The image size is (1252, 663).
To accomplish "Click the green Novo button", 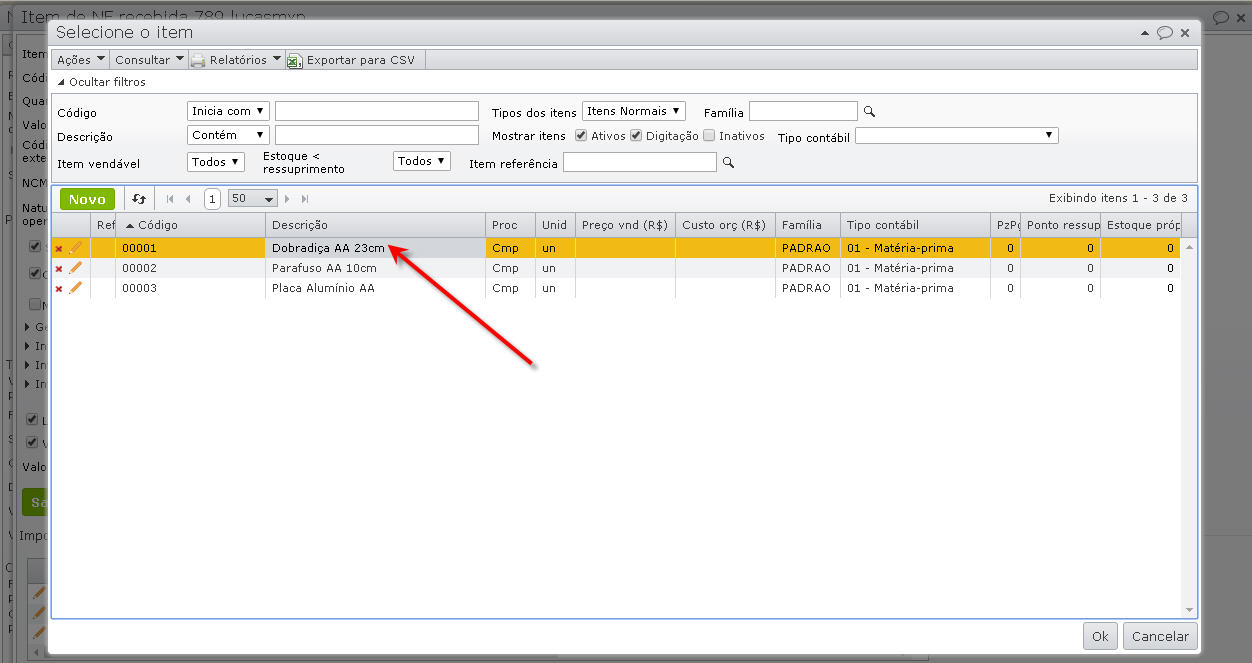I will [87, 199].
